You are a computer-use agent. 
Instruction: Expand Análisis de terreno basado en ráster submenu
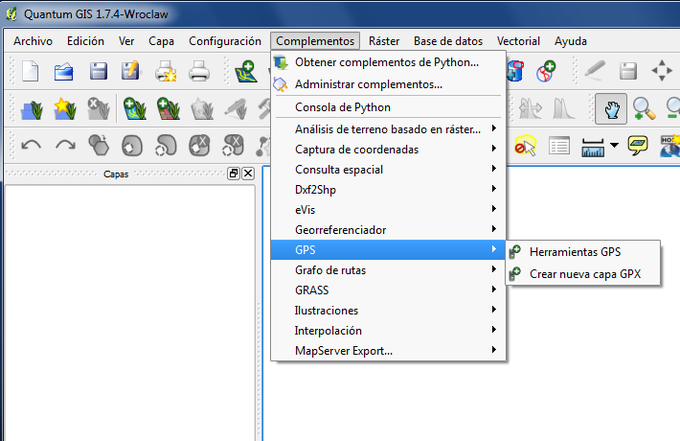pyautogui.click(x=388, y=129)
